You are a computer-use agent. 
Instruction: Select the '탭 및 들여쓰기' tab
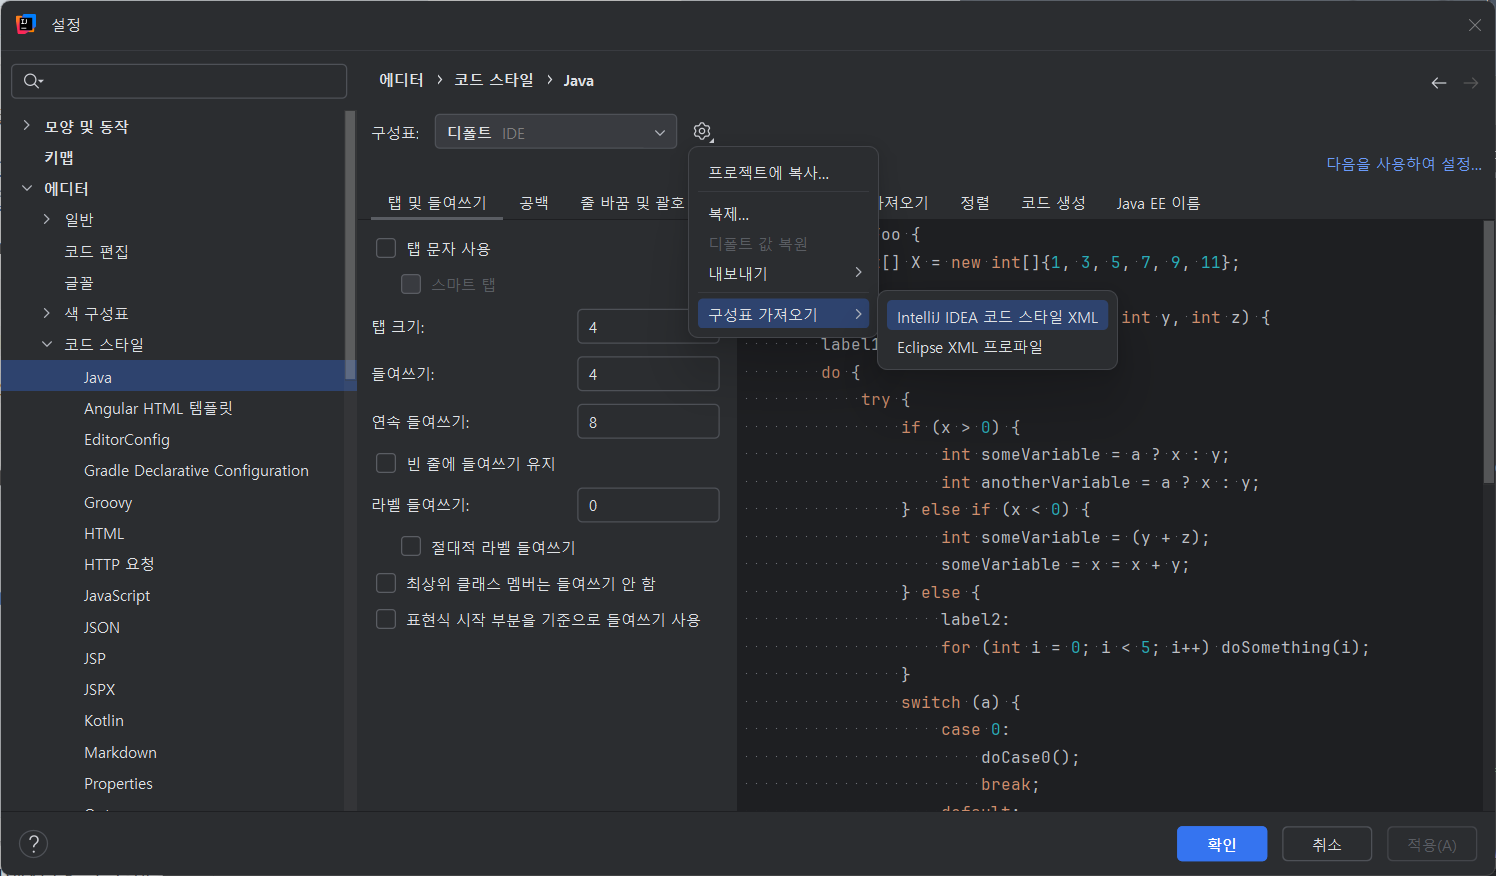(437, 203)
